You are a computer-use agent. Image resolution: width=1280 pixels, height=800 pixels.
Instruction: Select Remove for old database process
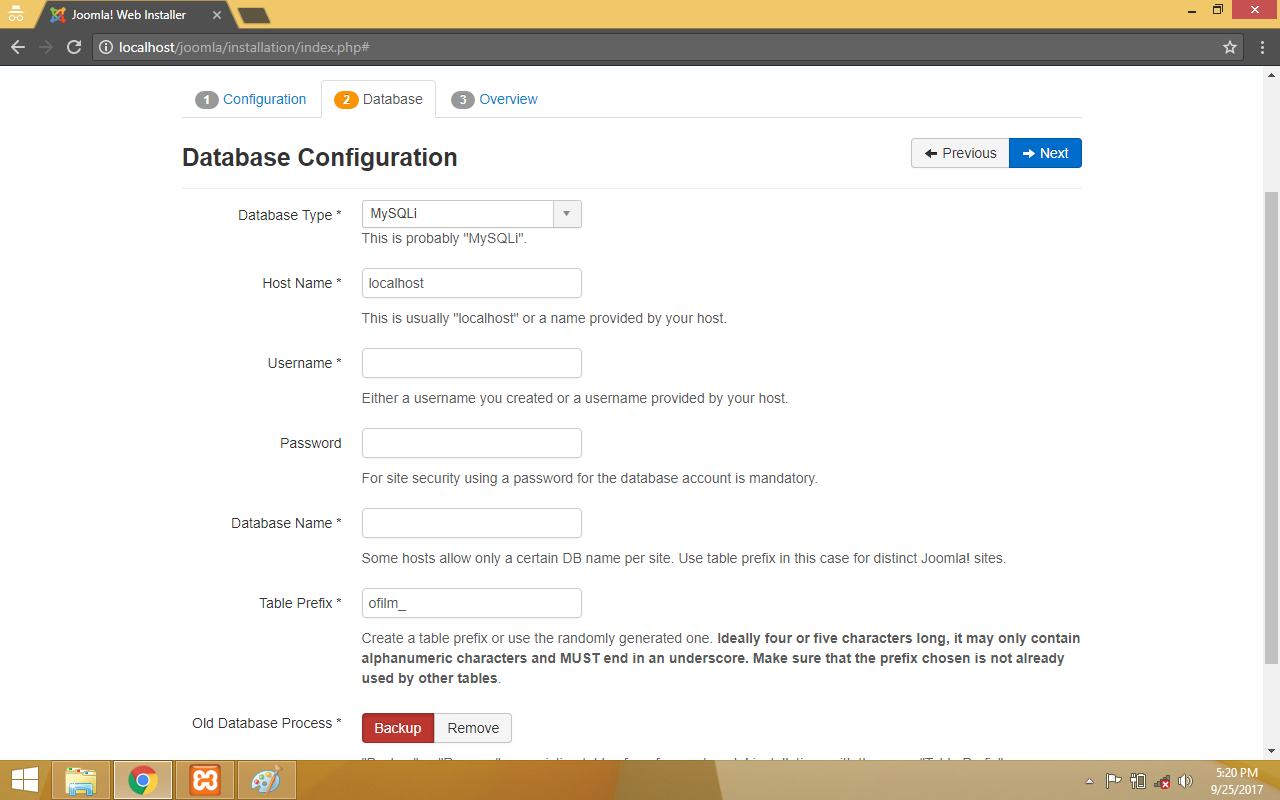coord(473,728)
